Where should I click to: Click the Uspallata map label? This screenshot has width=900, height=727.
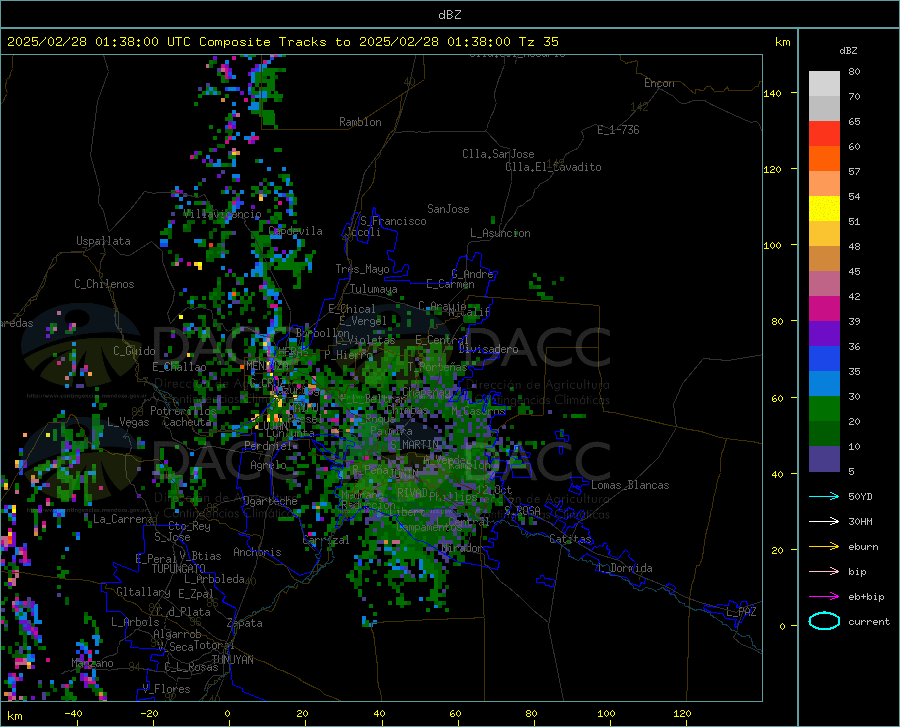click(103, 241)
